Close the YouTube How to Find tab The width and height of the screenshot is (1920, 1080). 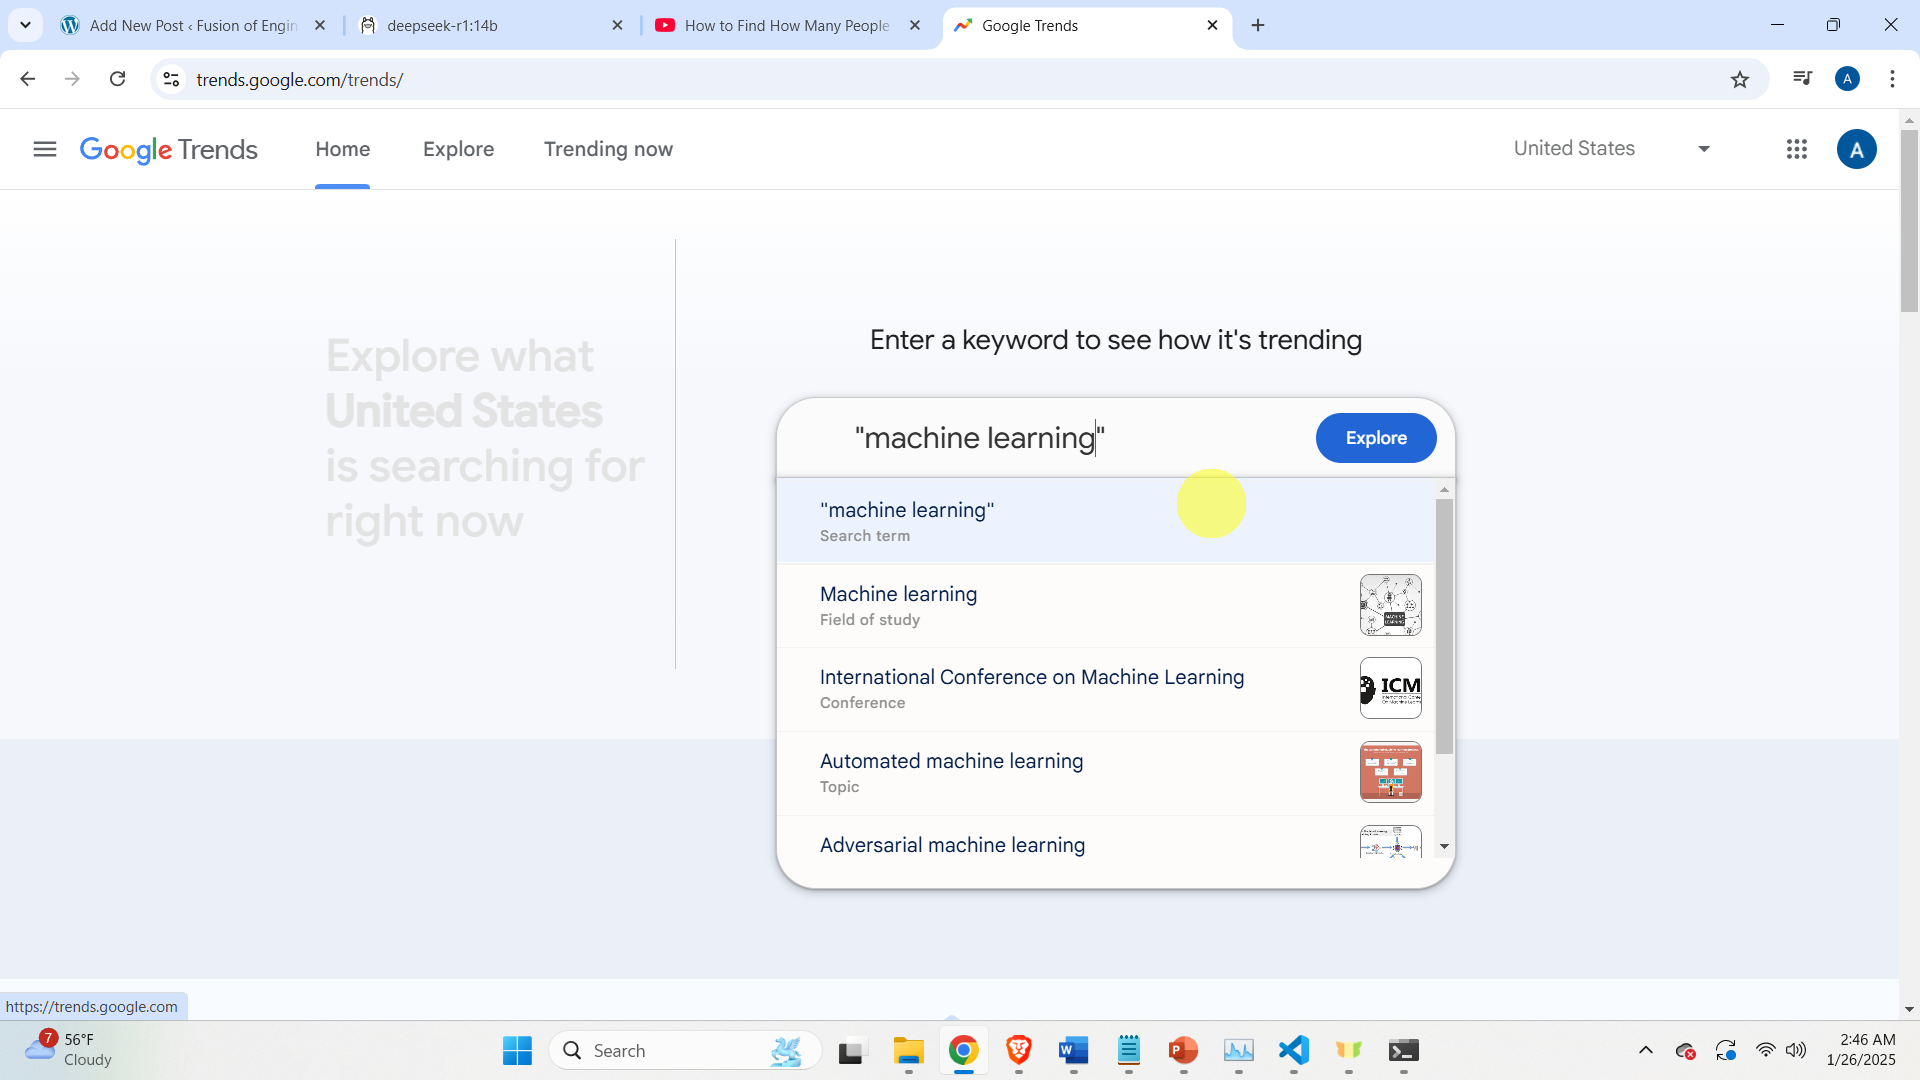point(914,25)
